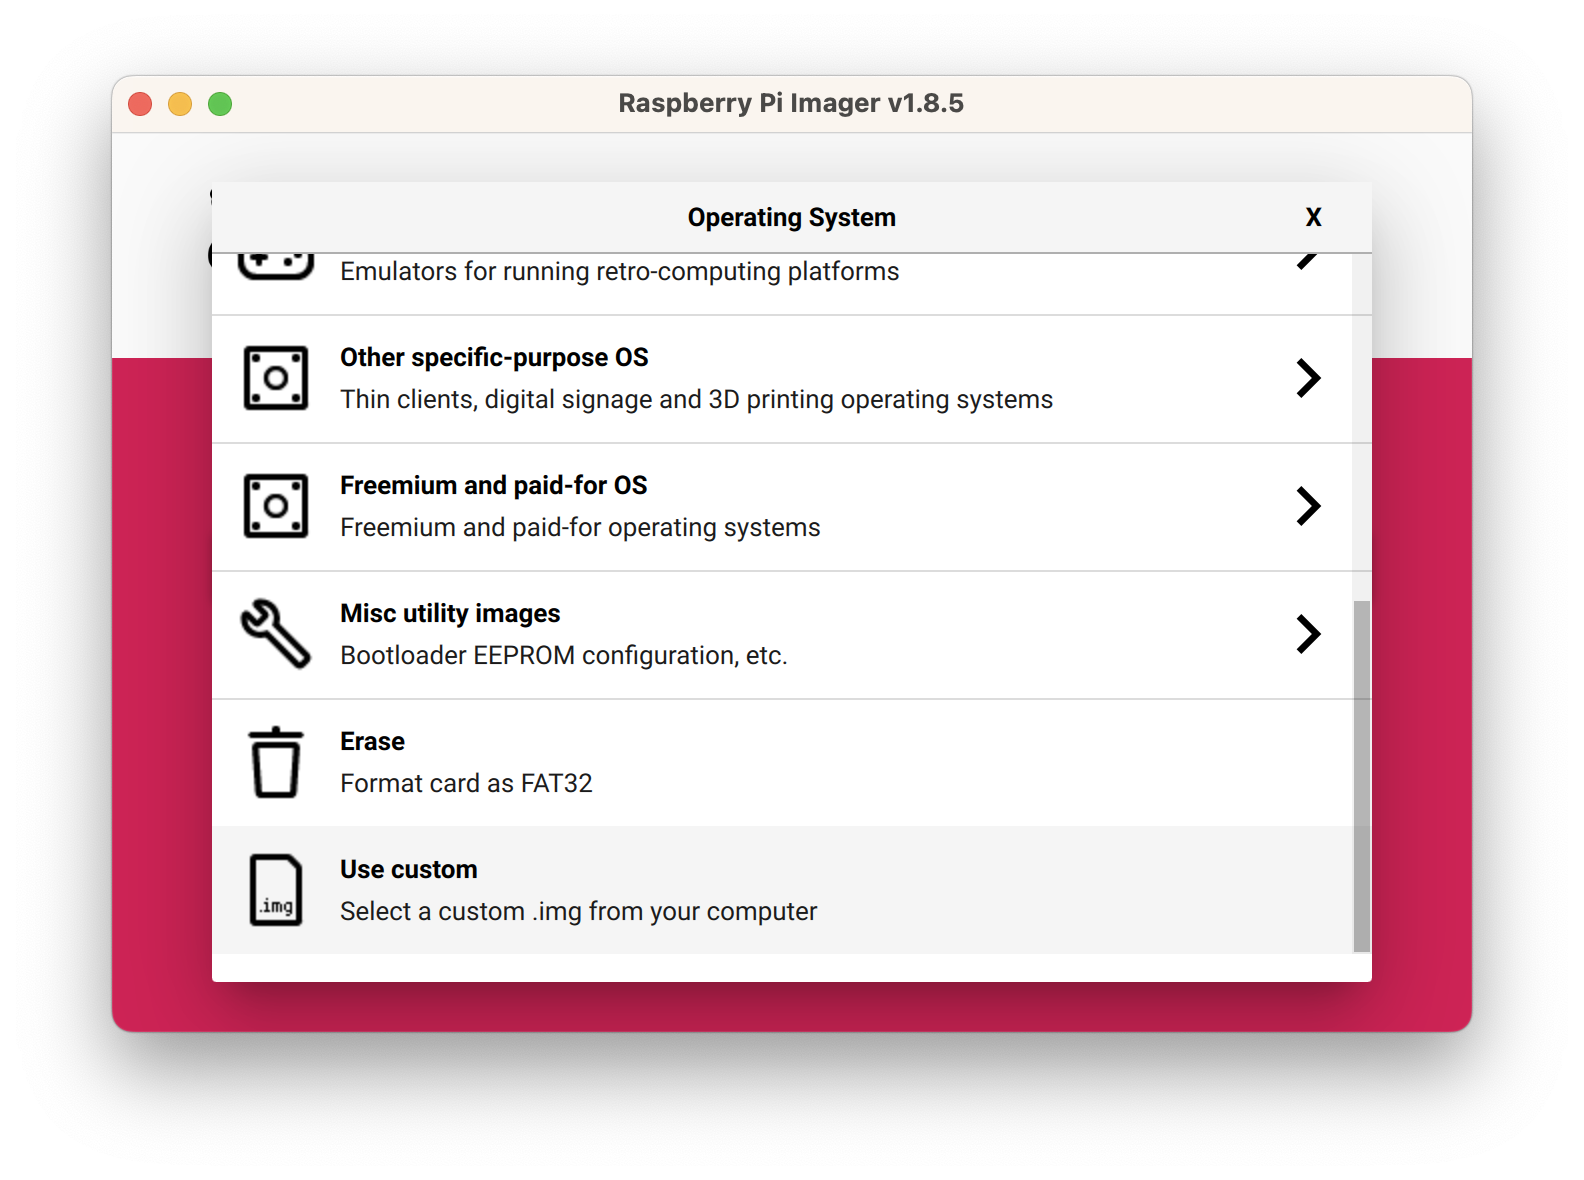Click 'Emulators for running retro-computing platforms' text

619,272
